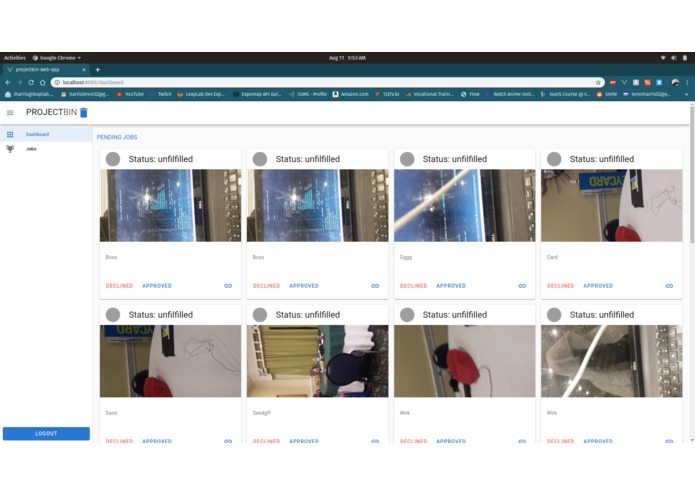
Task: Open the Card job photo thumbnail
Action: [x=612, y=206]
